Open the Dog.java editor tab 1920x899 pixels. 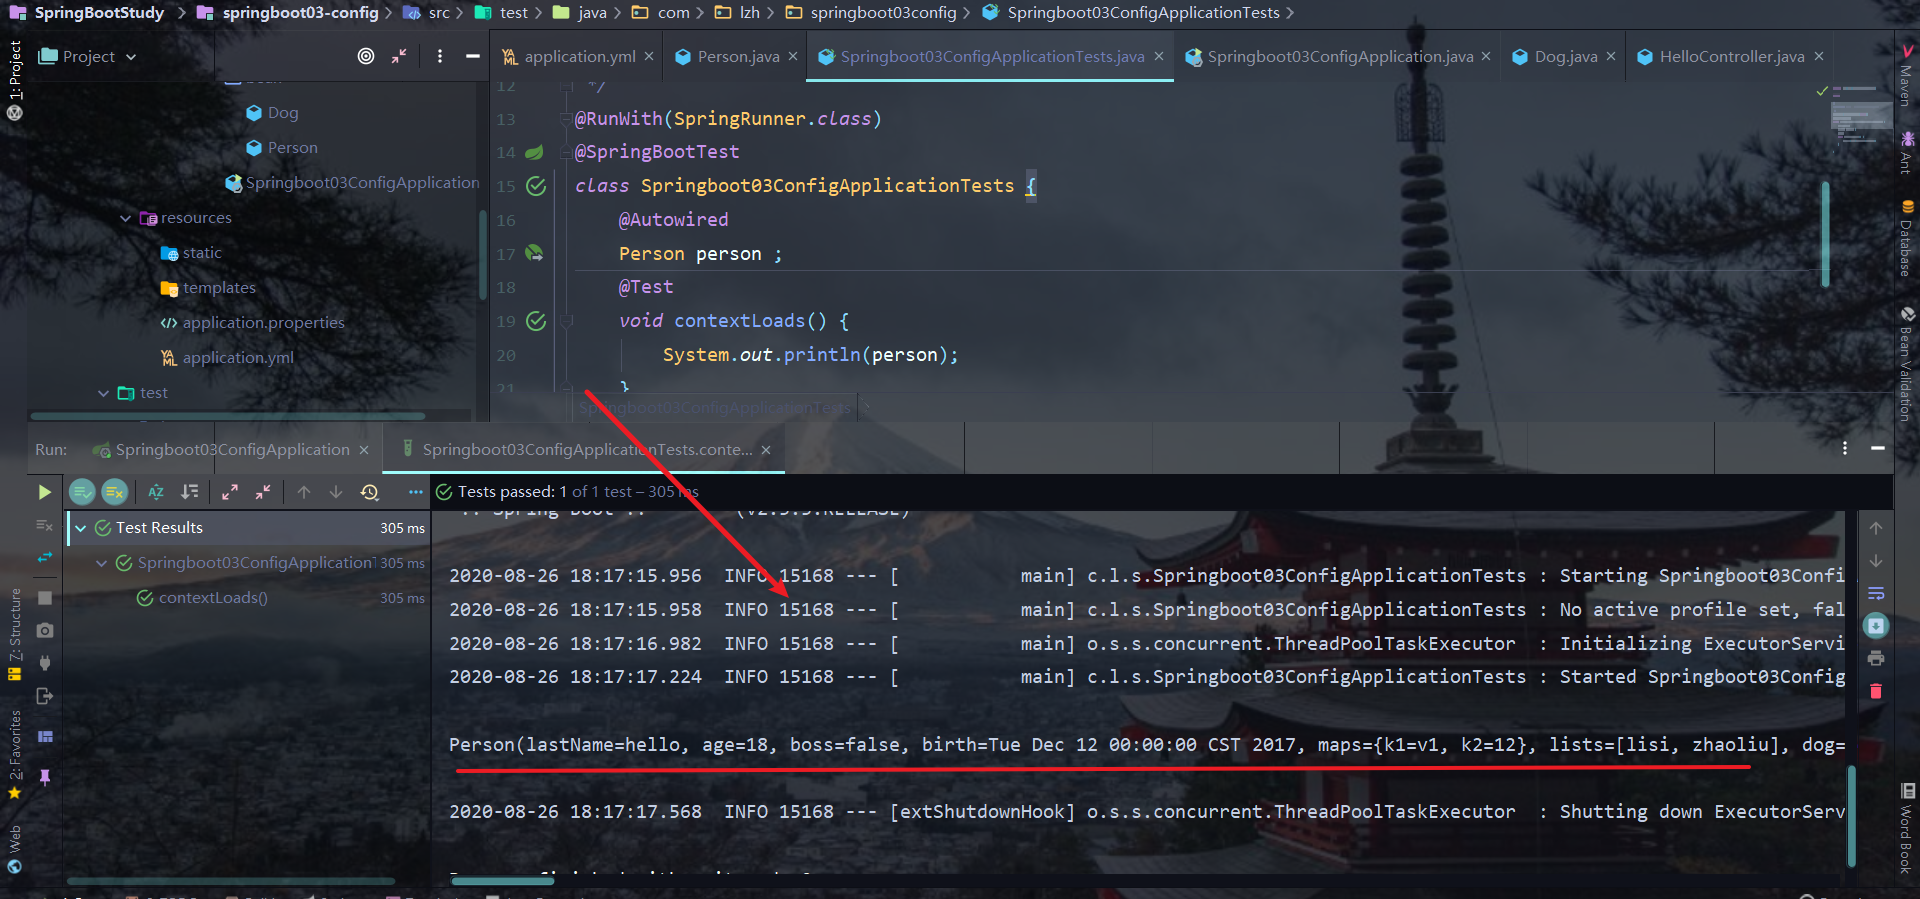coord(1566,57)
